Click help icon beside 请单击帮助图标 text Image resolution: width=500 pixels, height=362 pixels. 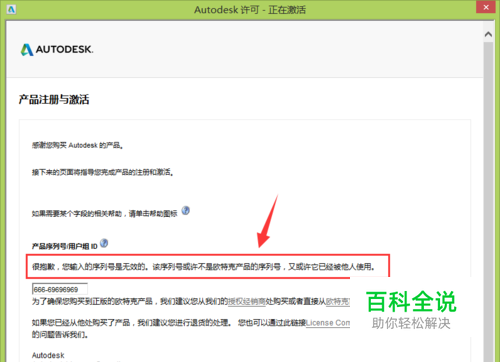(x=186, y=211)
